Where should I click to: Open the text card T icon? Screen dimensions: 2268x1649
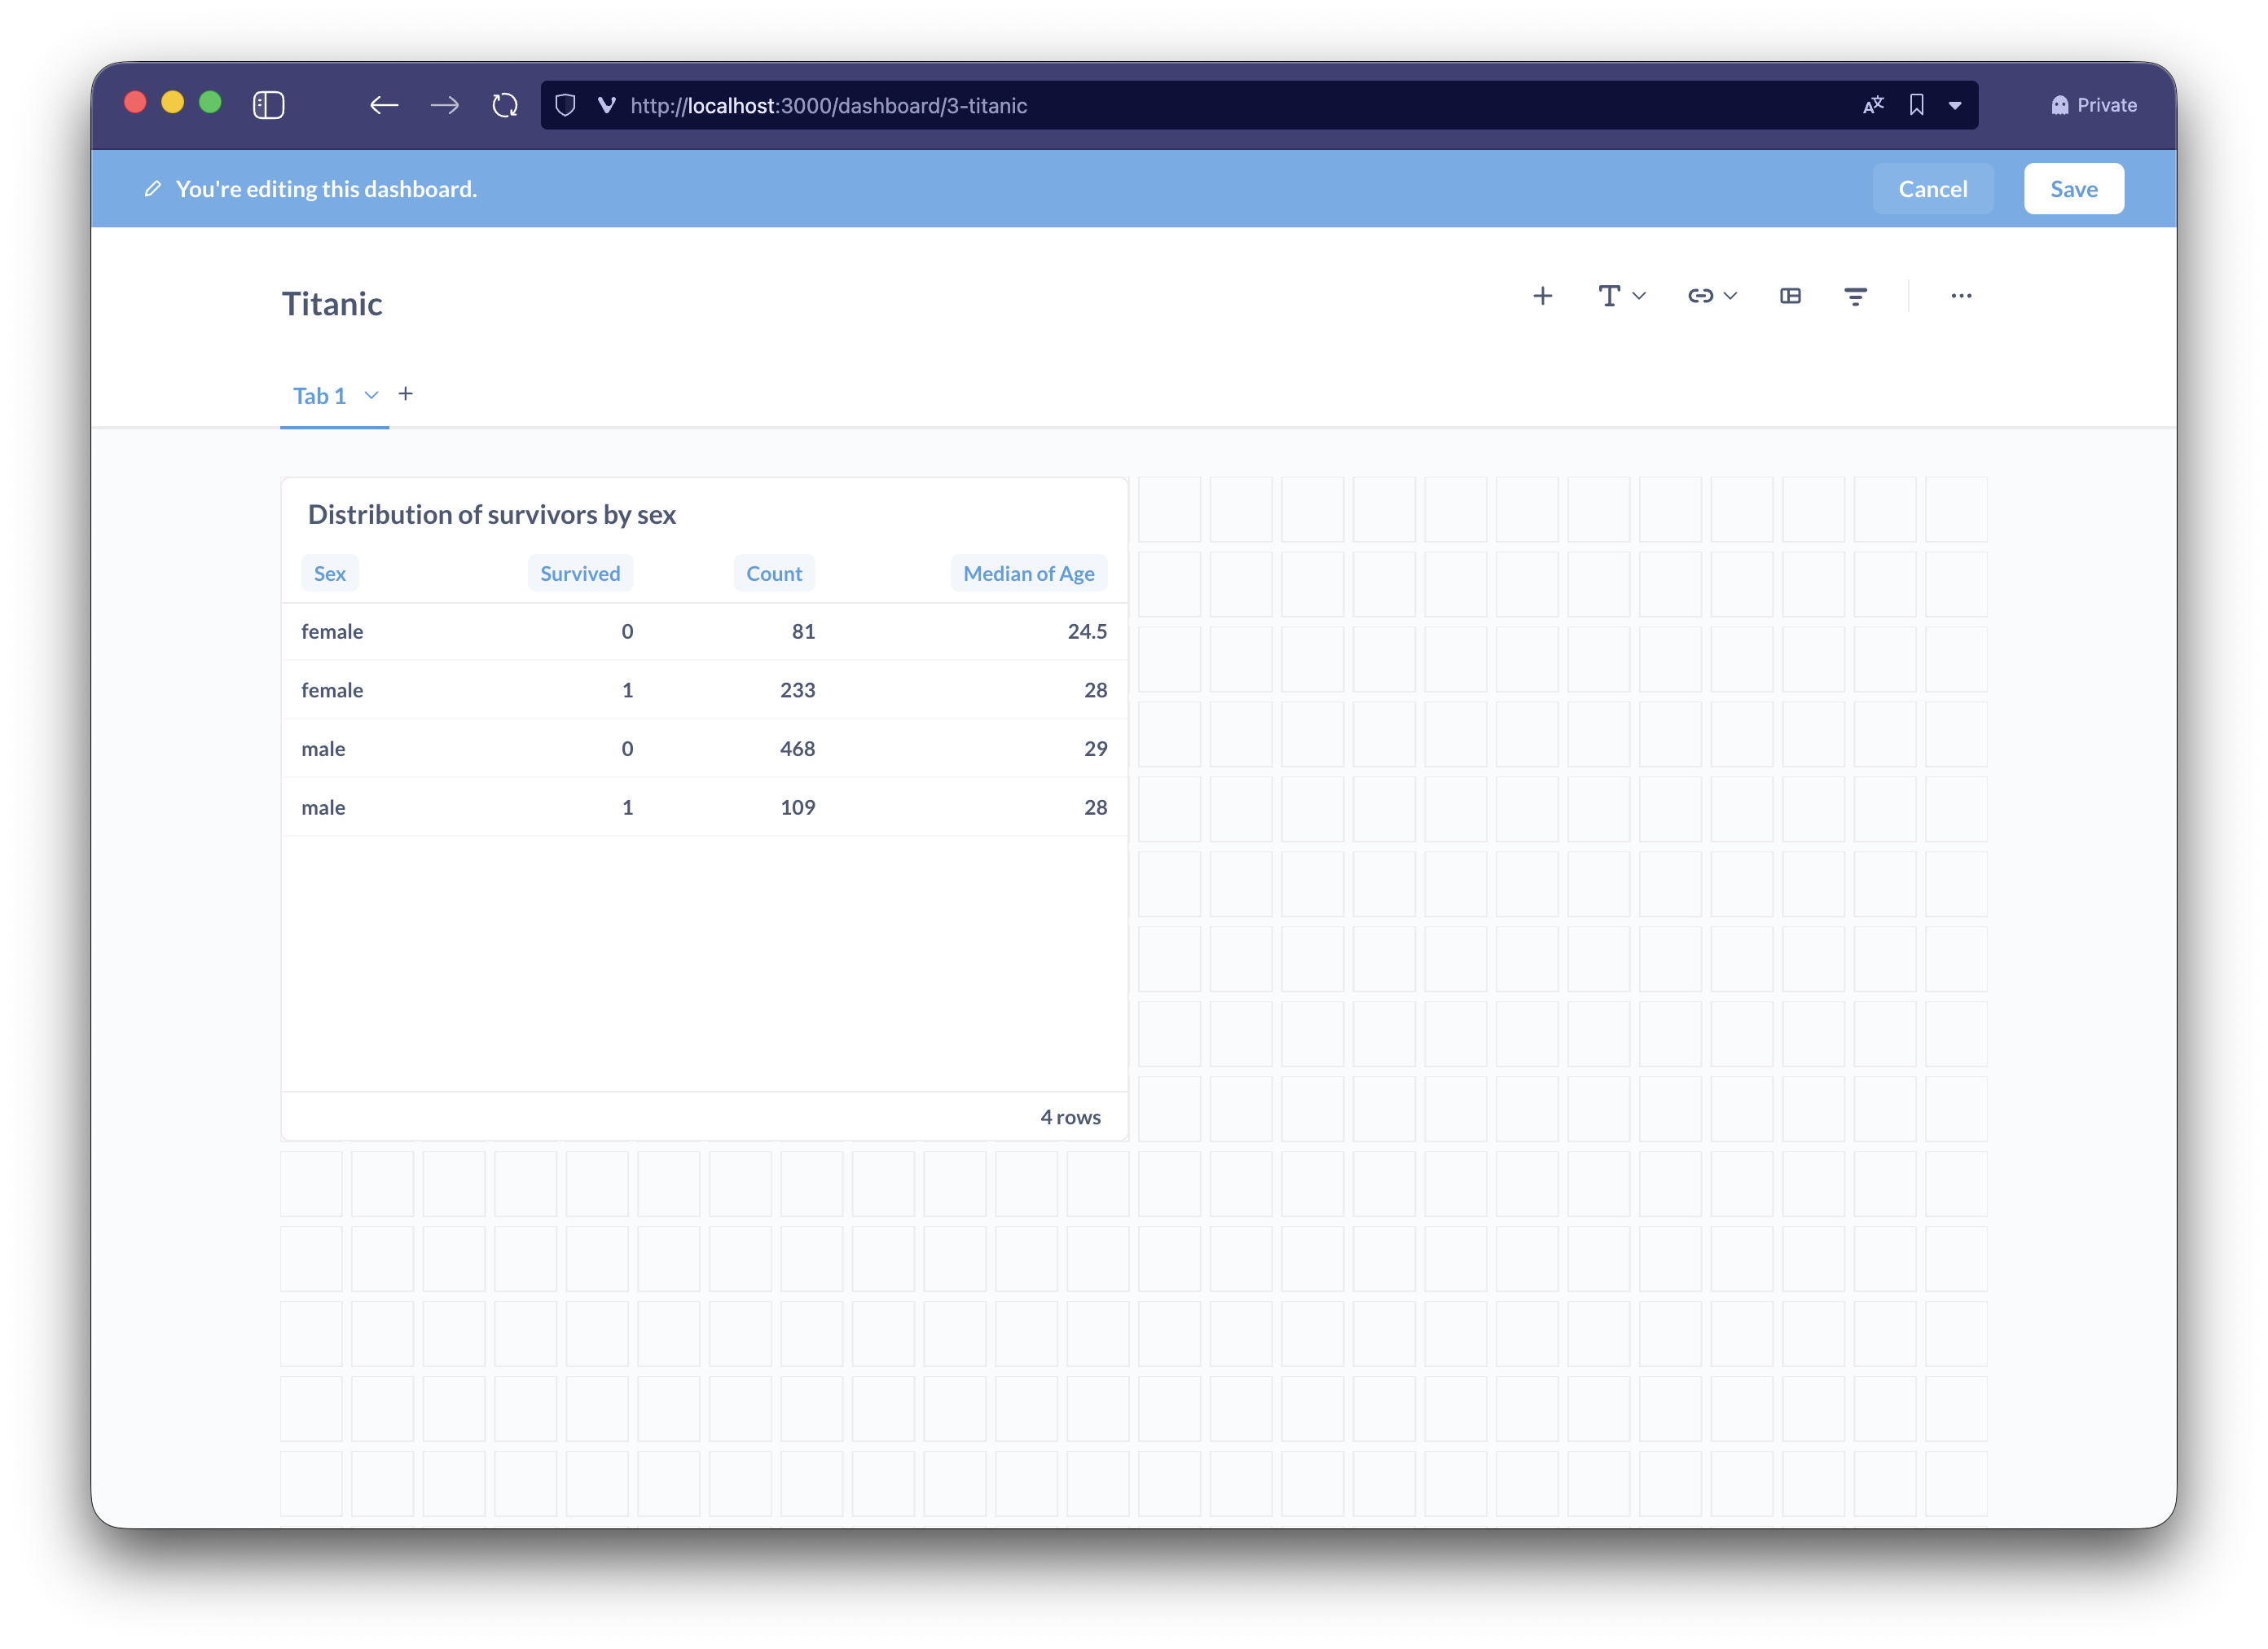1608,296
